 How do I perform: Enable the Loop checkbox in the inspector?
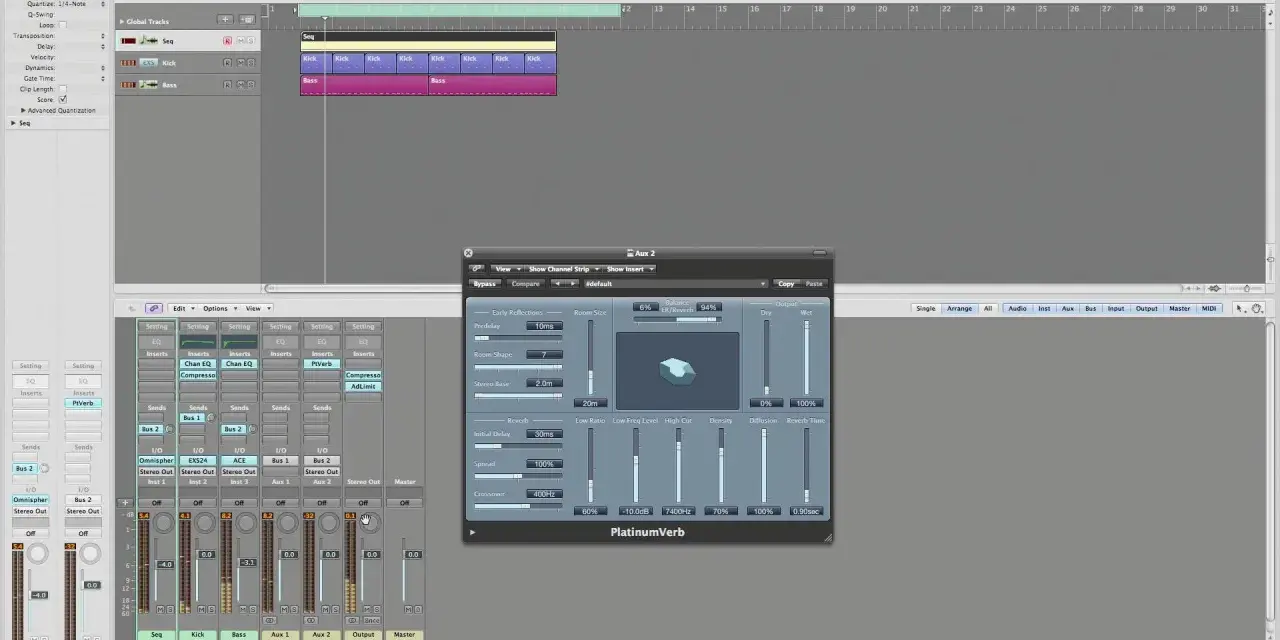62,25
